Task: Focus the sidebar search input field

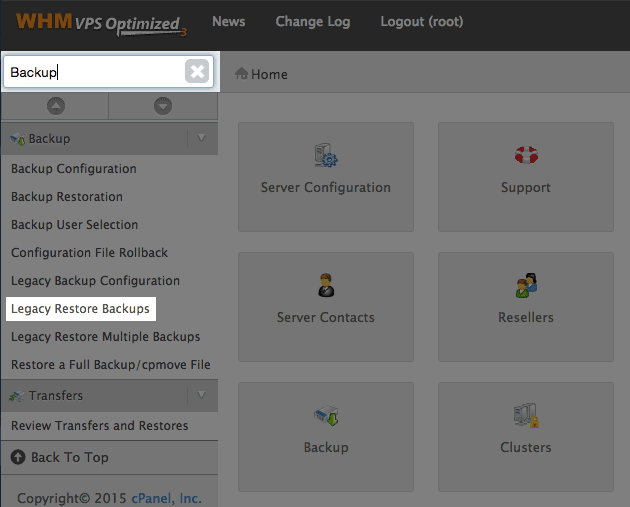Action: tap(94, 72)
